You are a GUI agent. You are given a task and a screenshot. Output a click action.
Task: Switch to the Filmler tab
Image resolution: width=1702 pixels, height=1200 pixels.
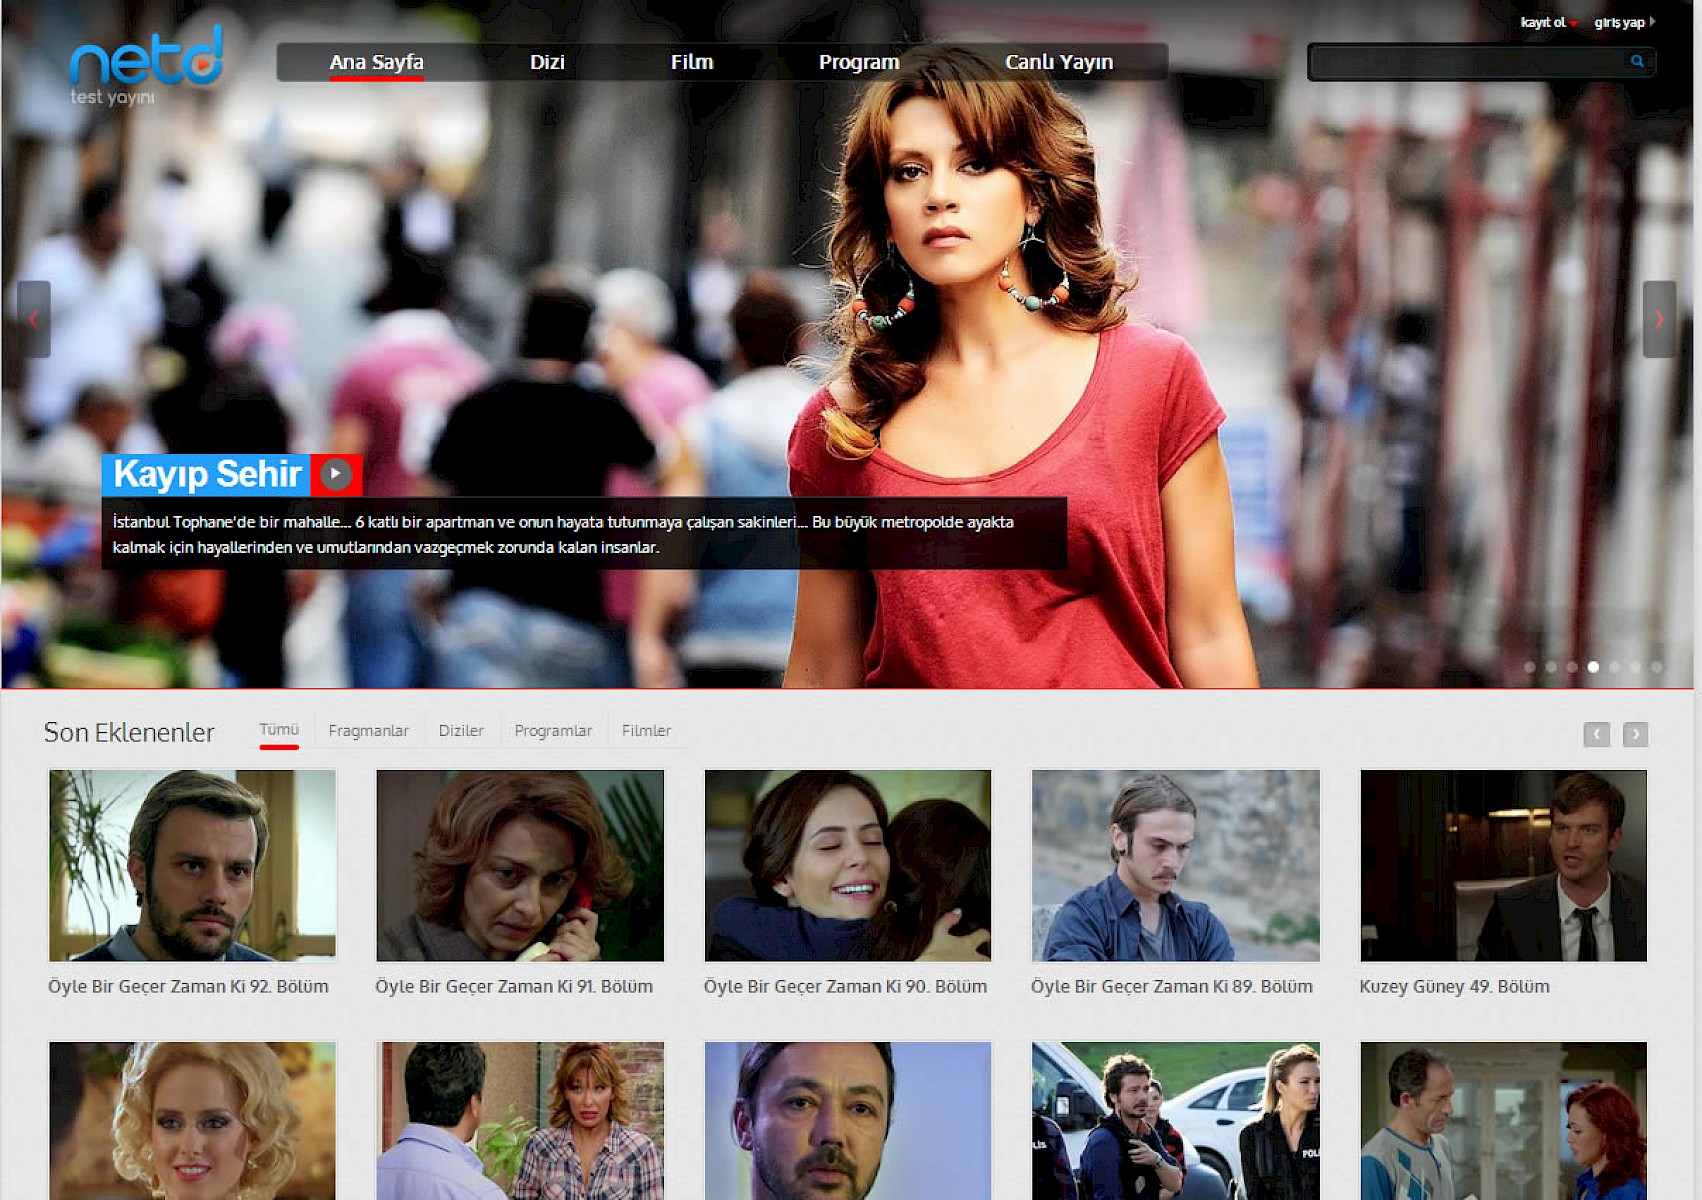[646, 731]
